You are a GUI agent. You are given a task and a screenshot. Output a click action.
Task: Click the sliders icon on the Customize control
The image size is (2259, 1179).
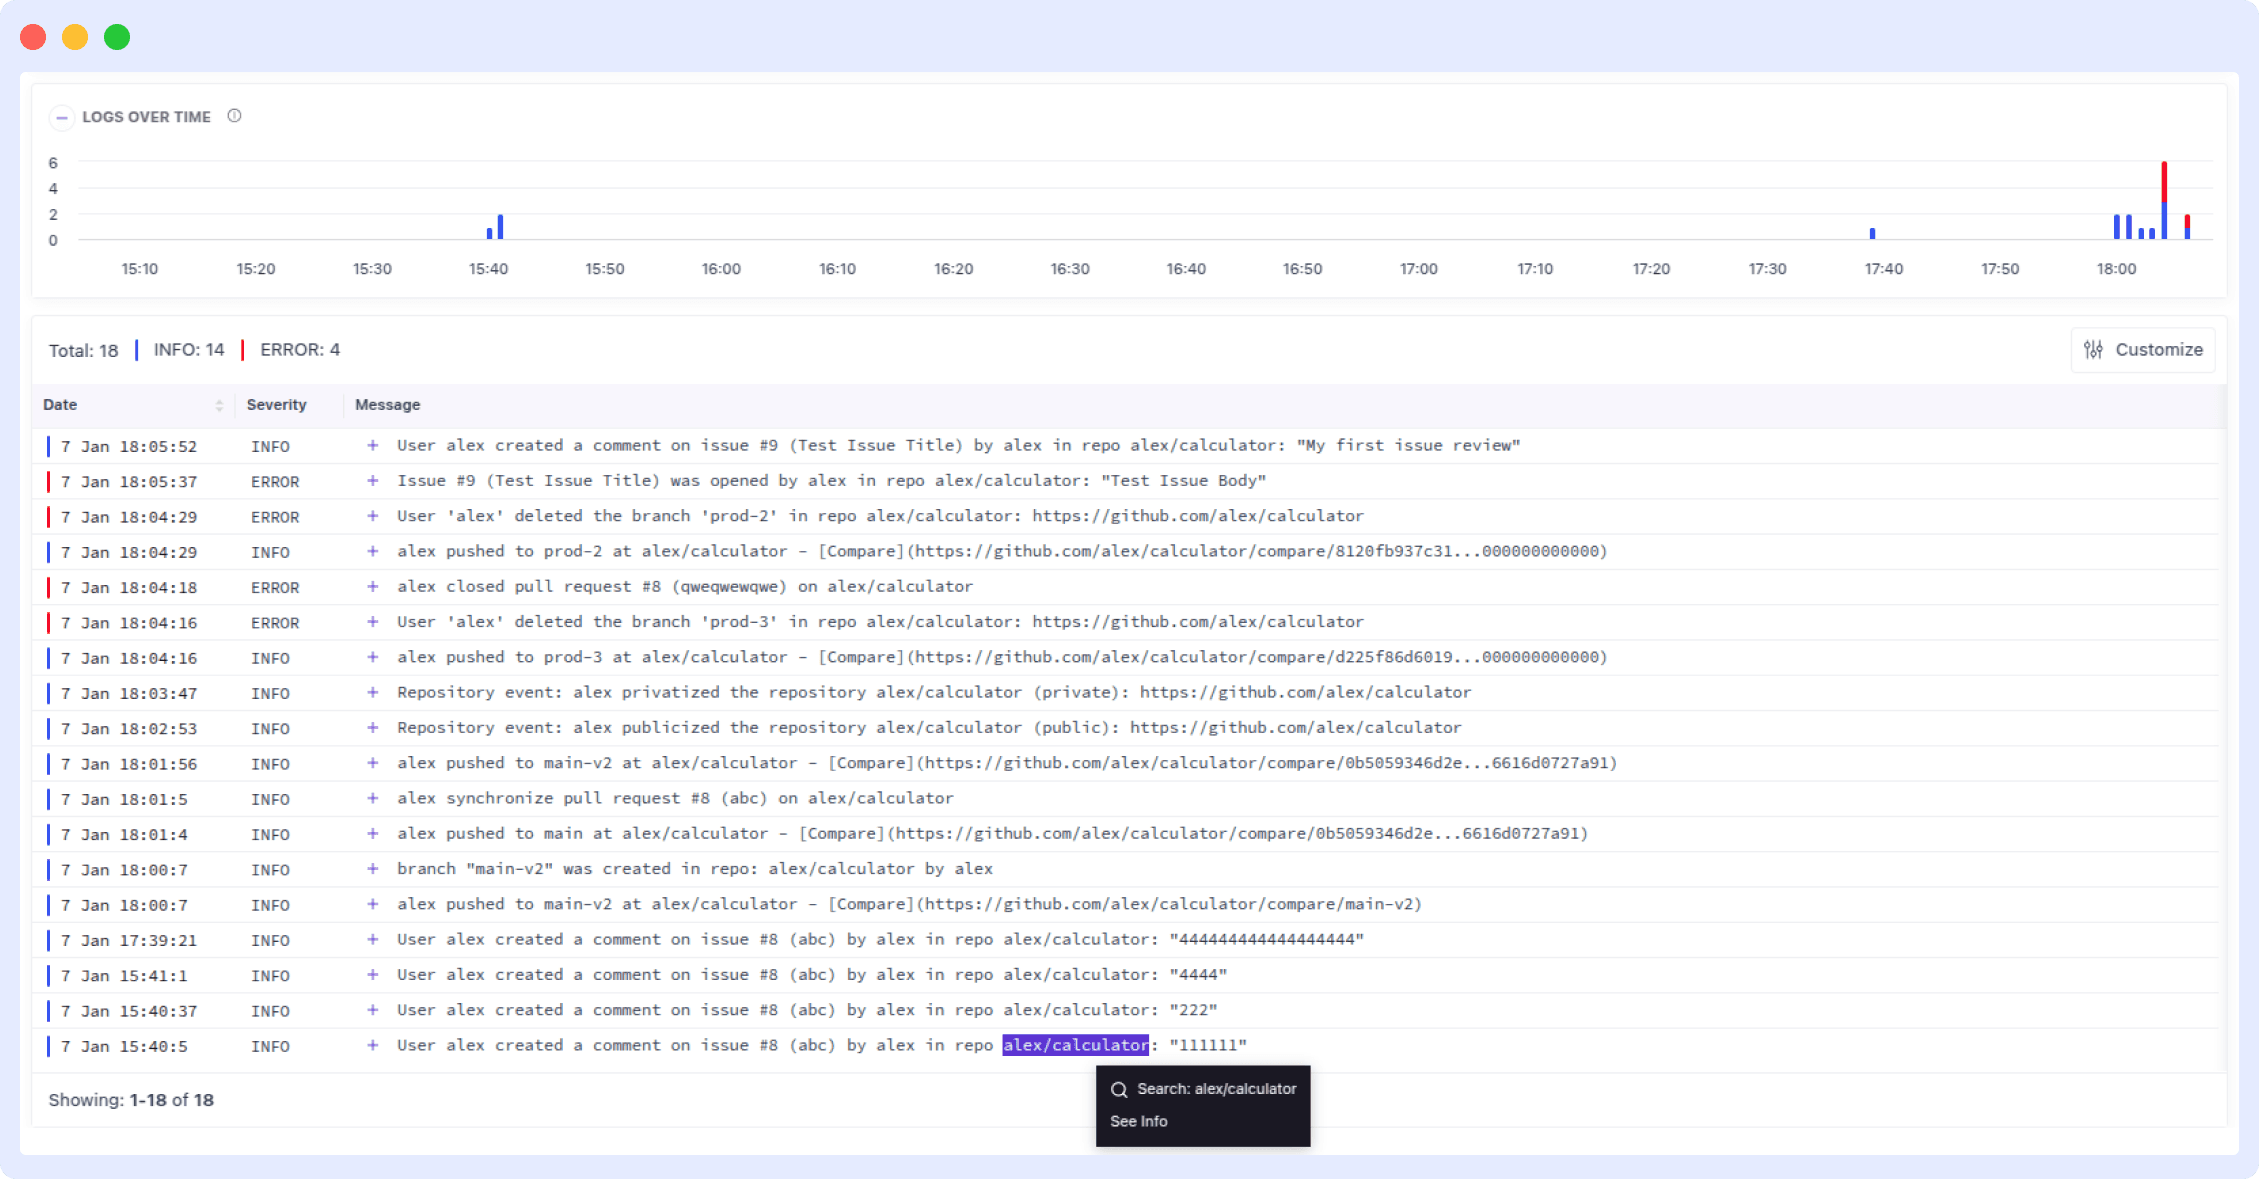2094,349
